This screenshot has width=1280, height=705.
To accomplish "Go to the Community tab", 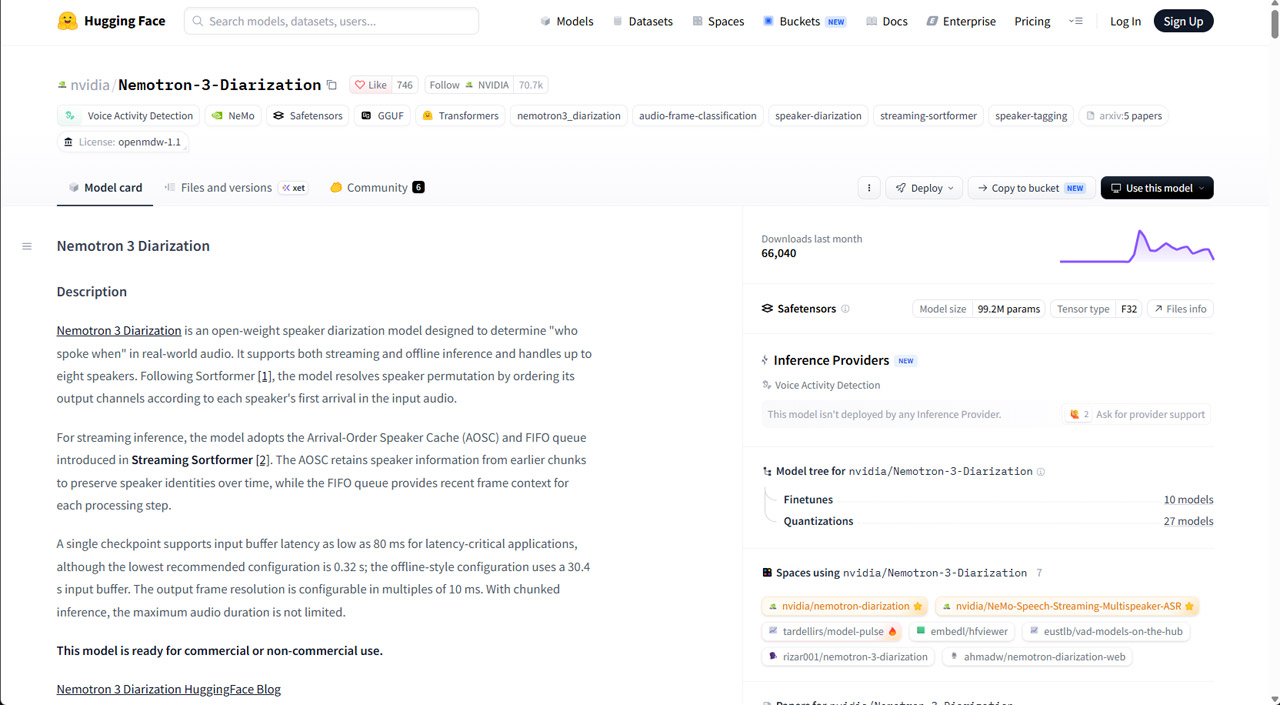I will (377, 188).
